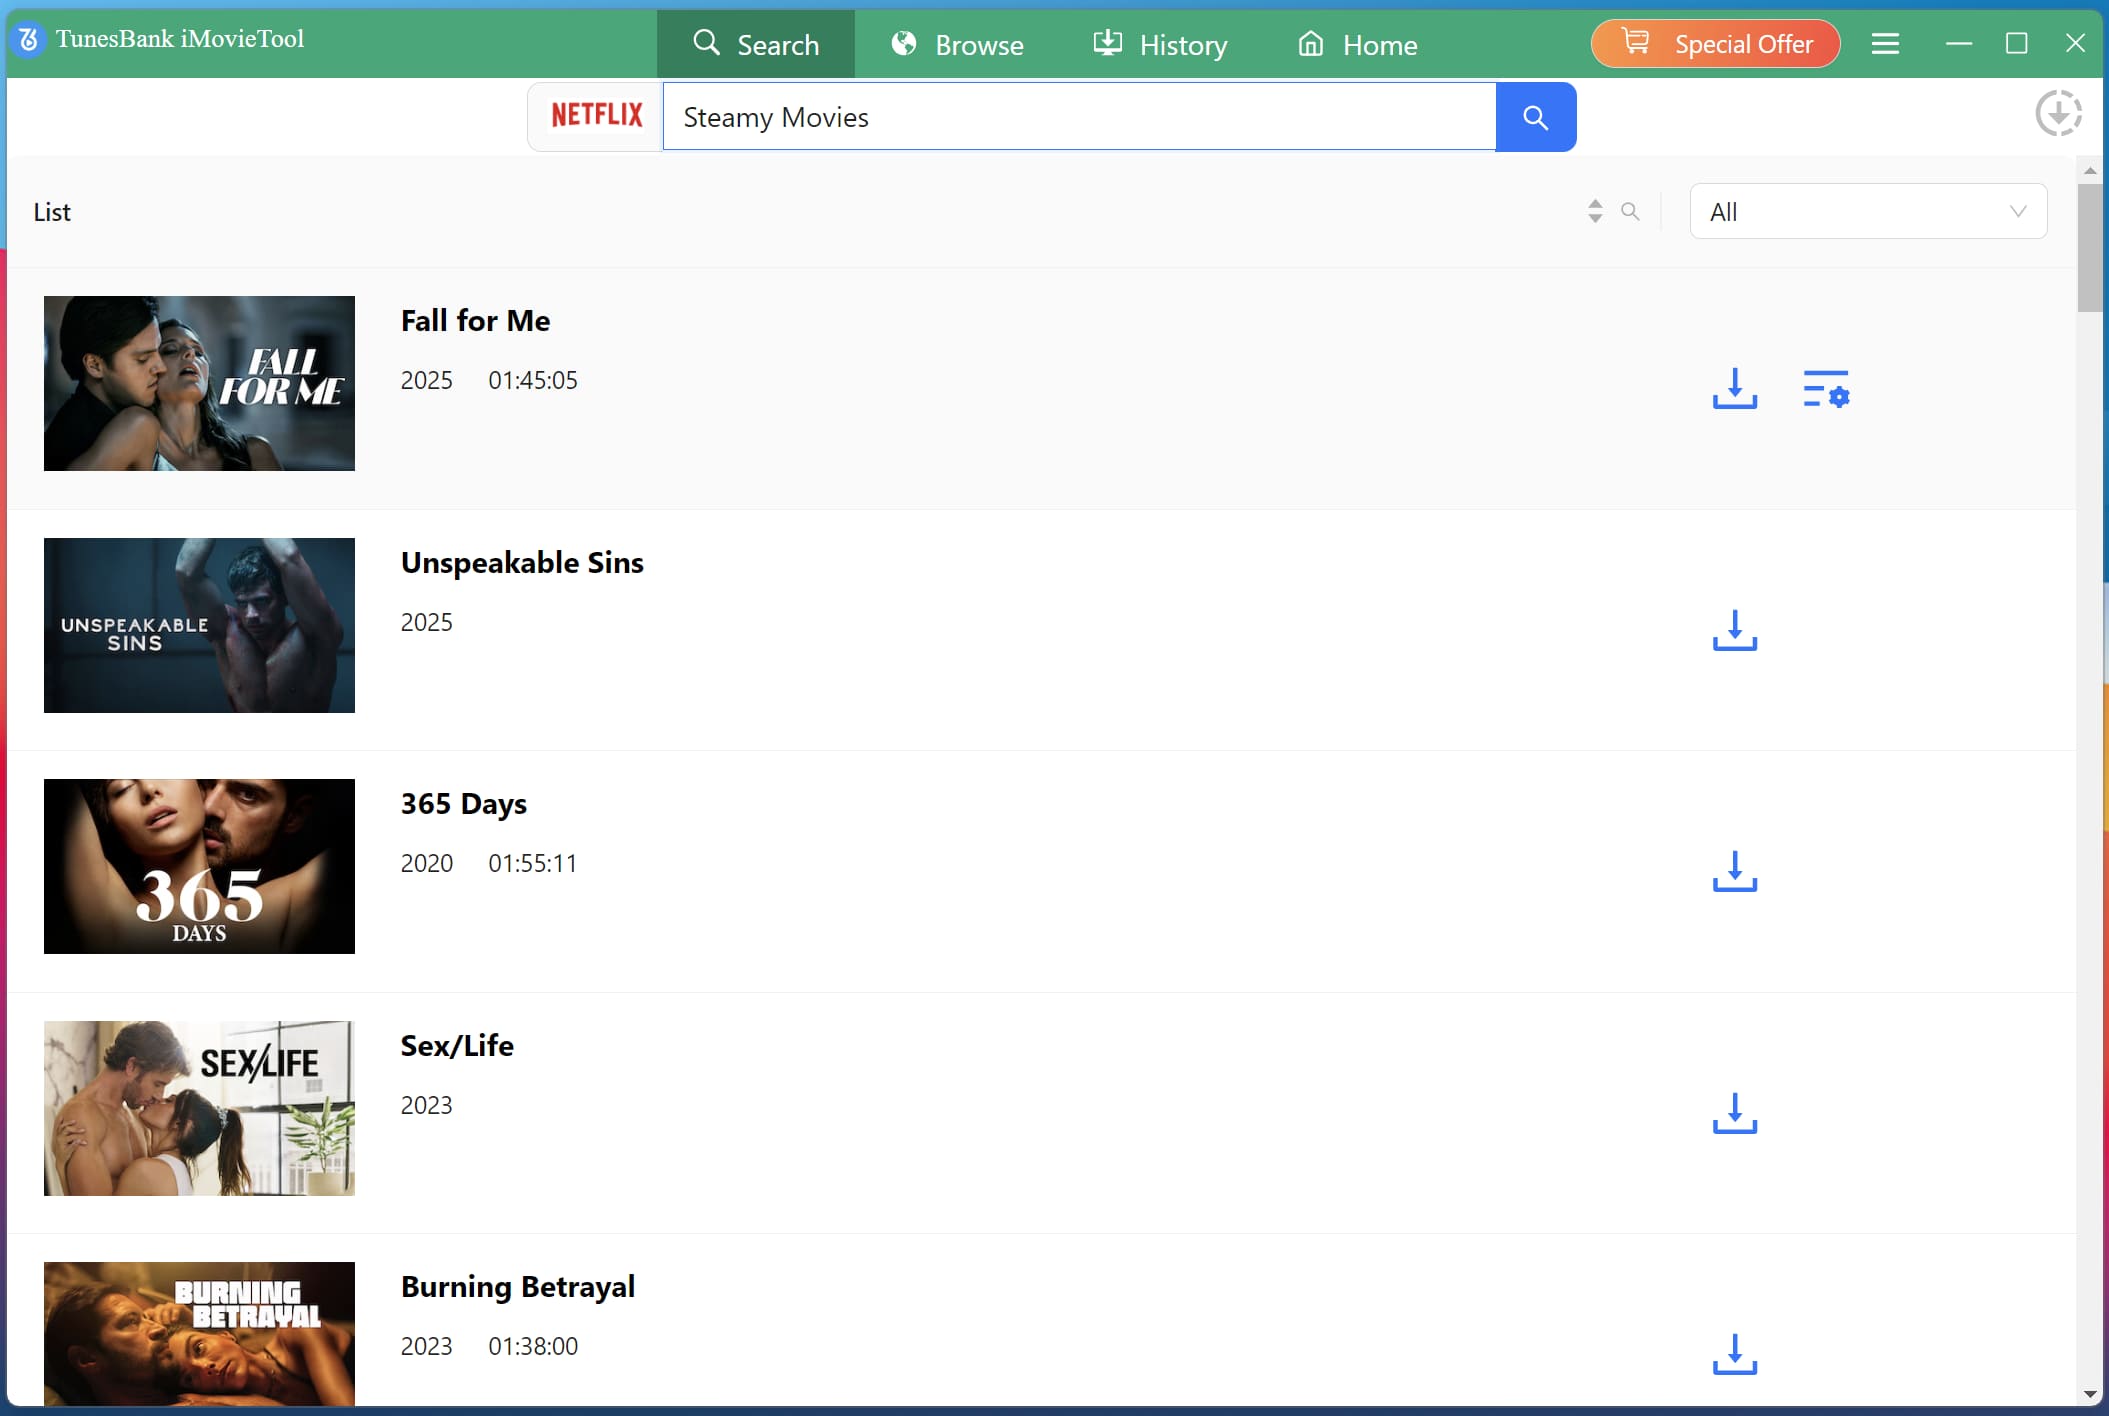Viewport: 2109px width, 1416px height.
Task: Download the Fall for Me movie
Action: coord(1734,388)
